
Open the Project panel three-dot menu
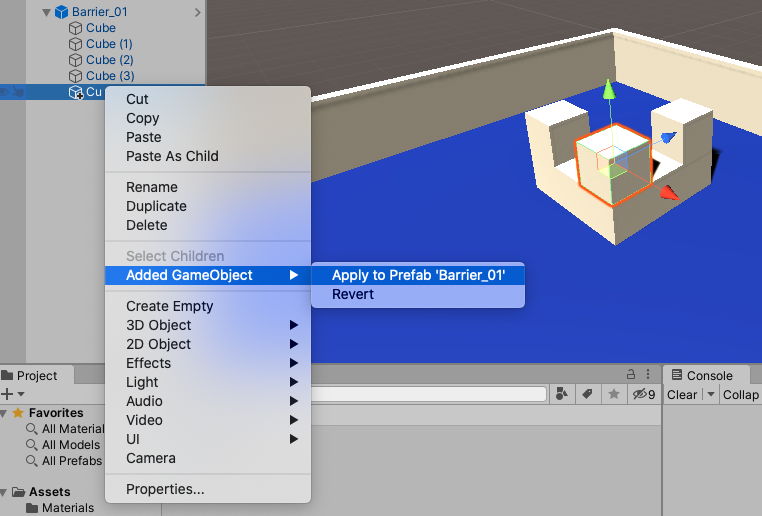(648, 374)
